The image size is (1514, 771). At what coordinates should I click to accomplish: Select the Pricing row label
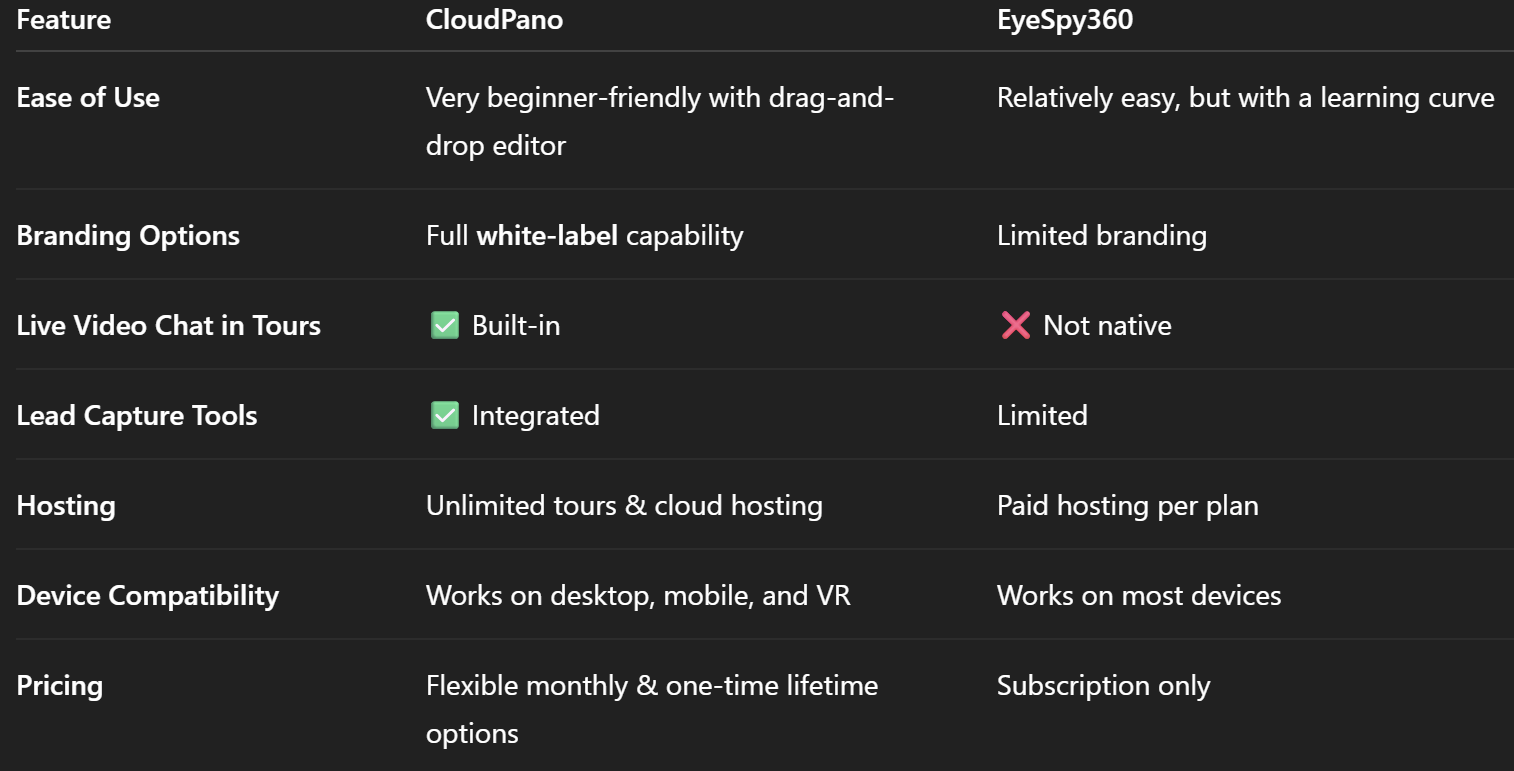tap(60, 685)
